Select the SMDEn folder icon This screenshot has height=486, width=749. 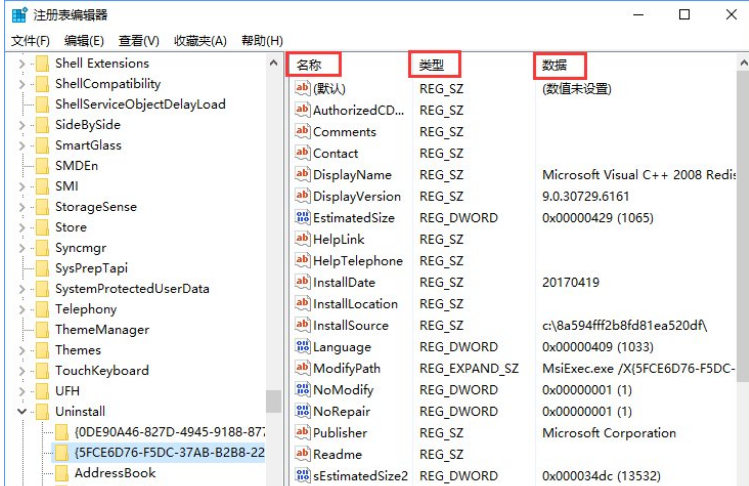(x=43, y=166)
